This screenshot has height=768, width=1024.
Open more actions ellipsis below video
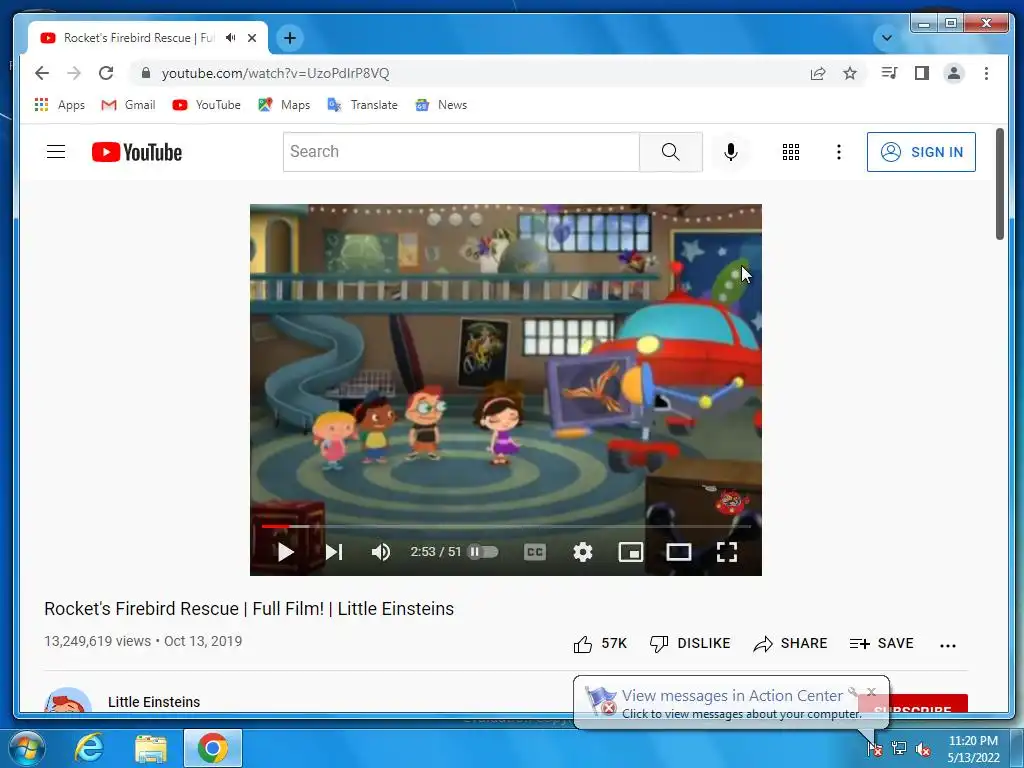click(x=948, y=645)
